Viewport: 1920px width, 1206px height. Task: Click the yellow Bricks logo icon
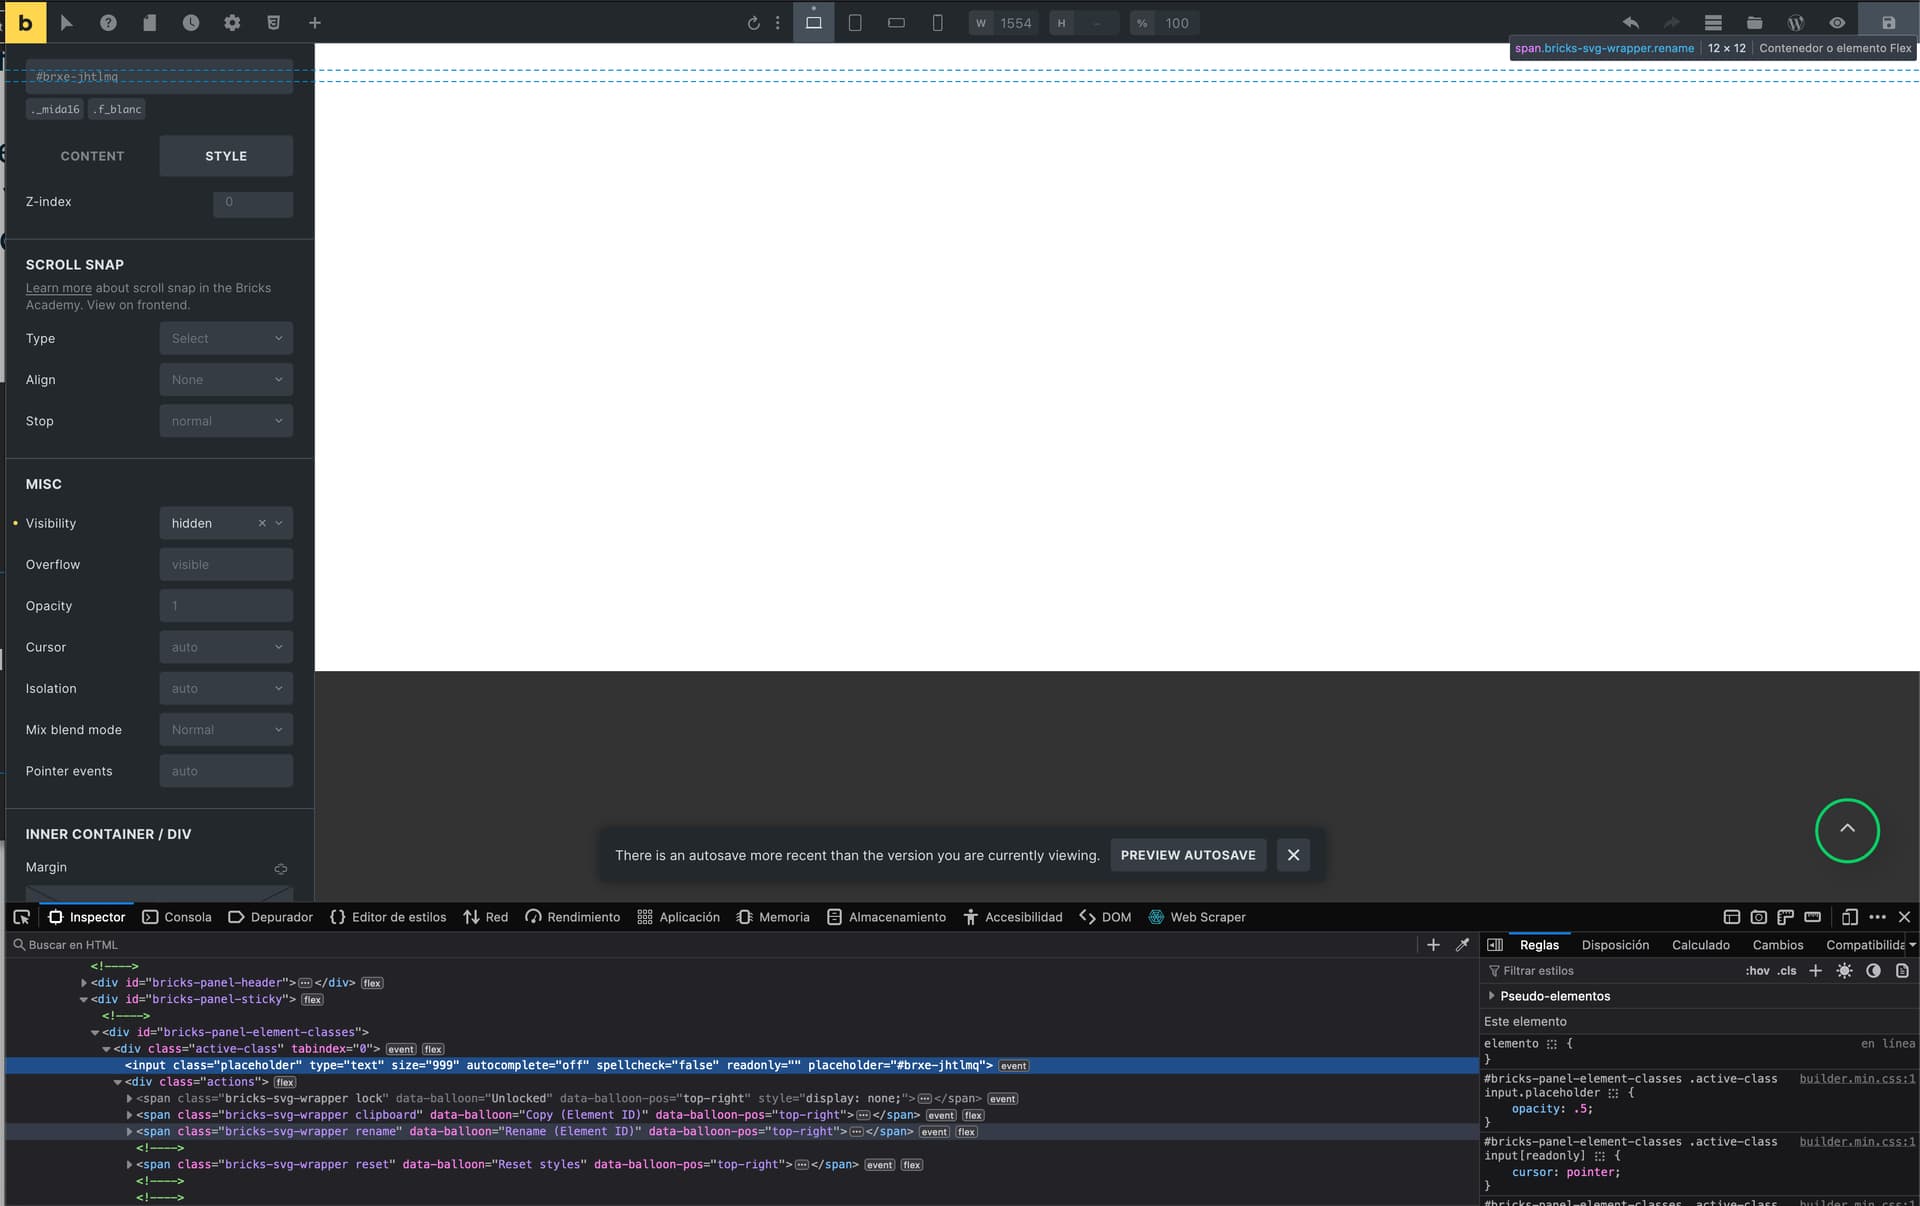(25, 22)
